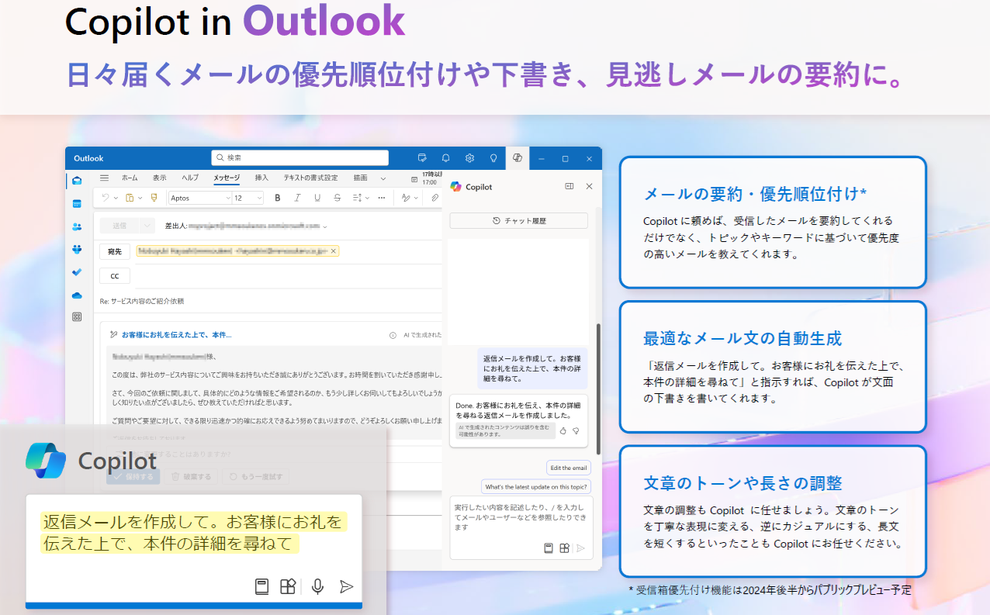Click the microphone icon in Copilot prompt box
This screenshot has height=615, width=990.
[x=318, y=587]
